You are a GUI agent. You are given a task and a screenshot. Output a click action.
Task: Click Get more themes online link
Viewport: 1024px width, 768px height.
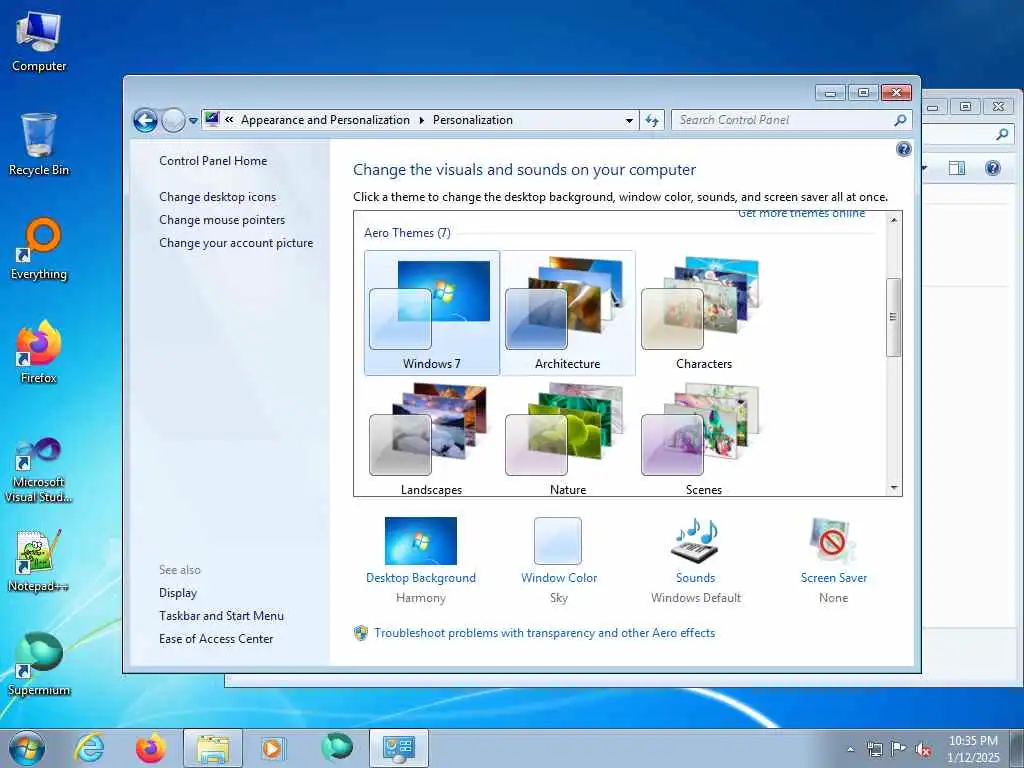point(801,214)
